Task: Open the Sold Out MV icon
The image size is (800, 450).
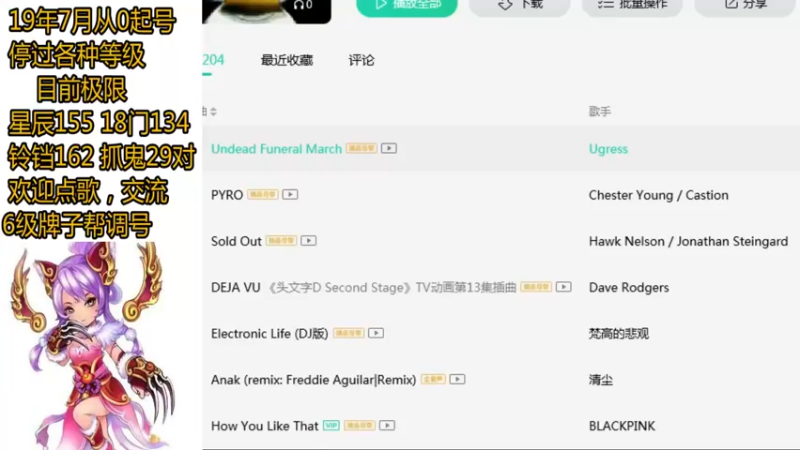Action: (309, 241)
